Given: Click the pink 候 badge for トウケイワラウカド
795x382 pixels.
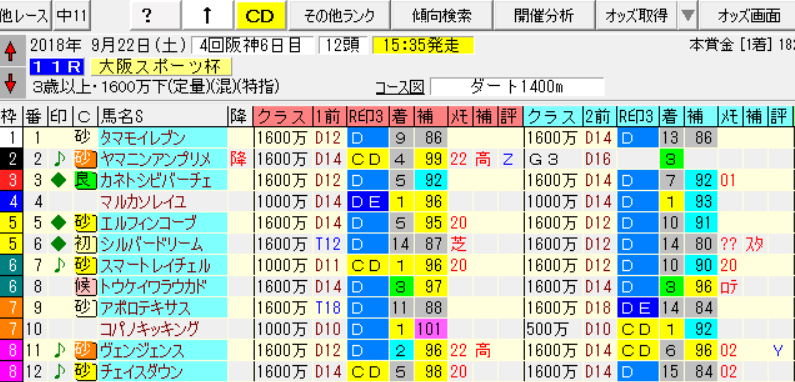Looking at the screenshot, I should (x=85, y=287).
